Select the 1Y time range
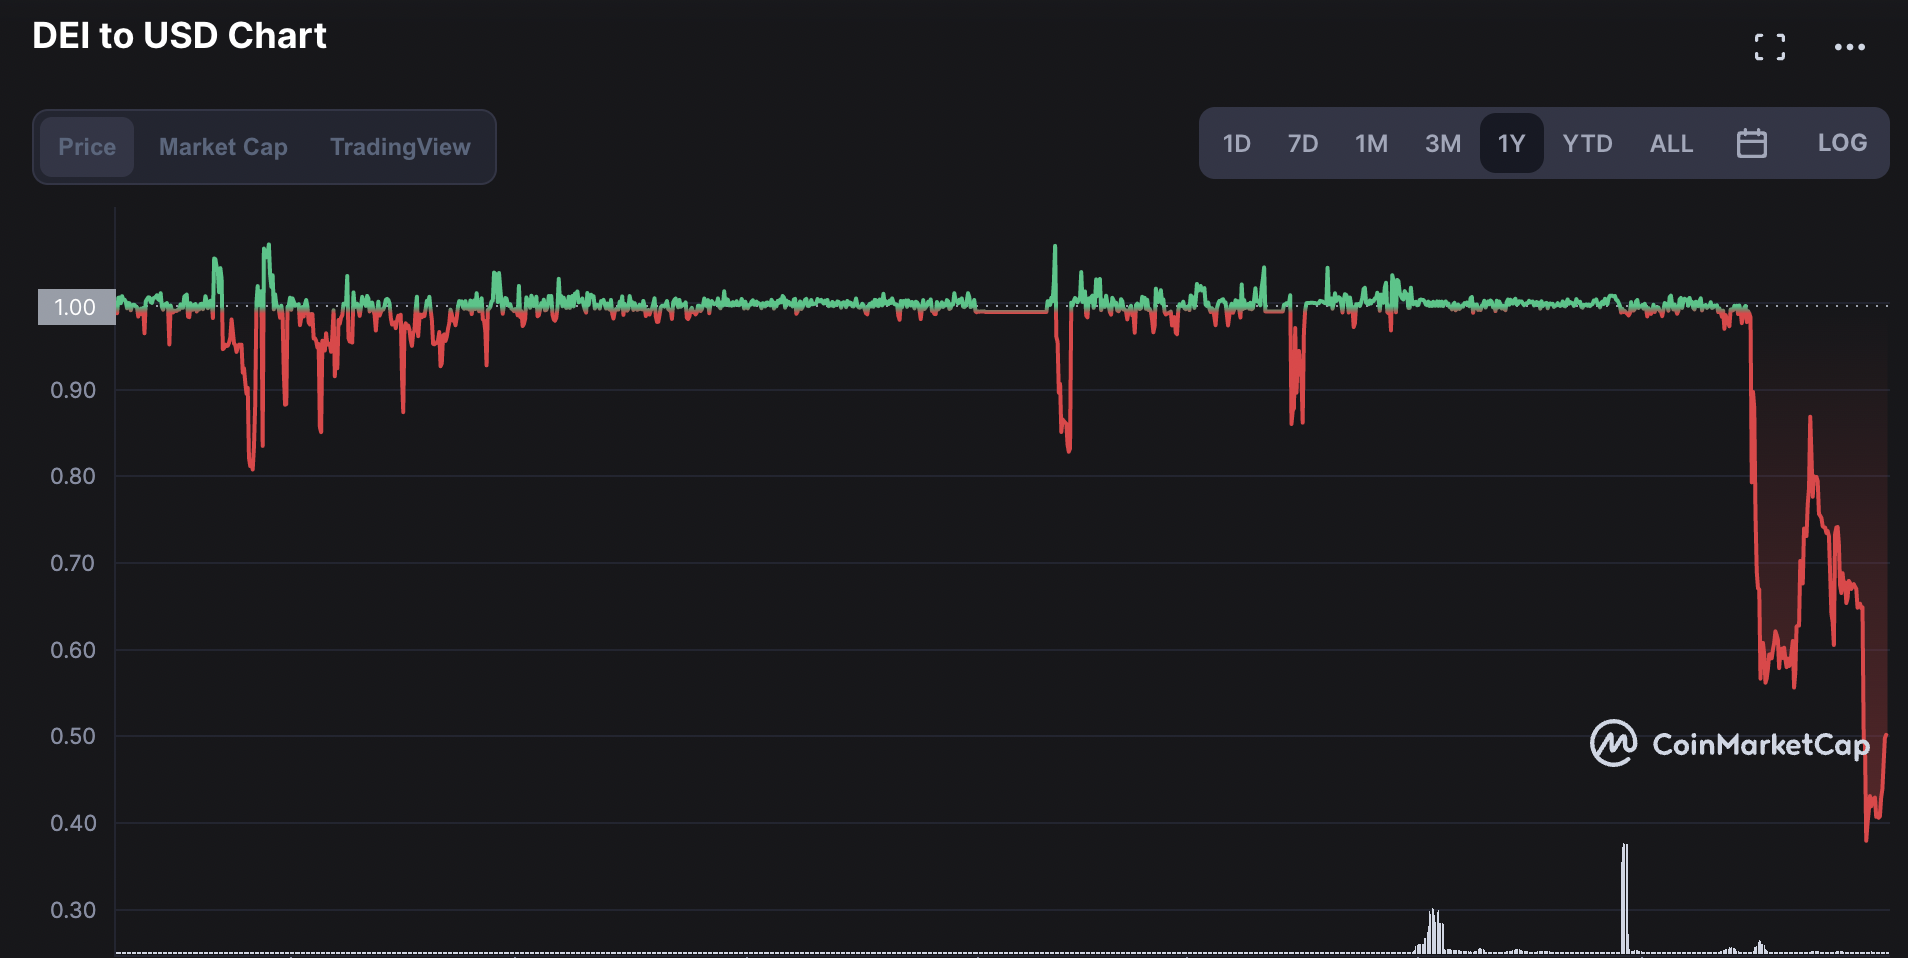 [1511, 143]
